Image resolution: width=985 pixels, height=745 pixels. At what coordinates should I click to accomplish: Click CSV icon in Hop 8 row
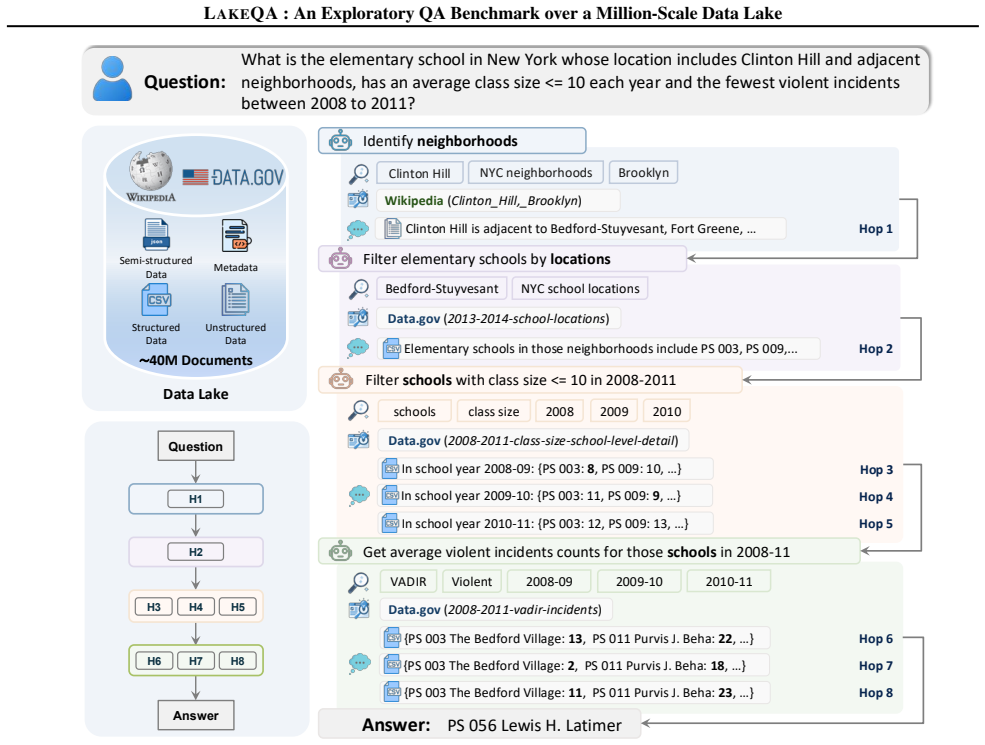pos(393,692)
